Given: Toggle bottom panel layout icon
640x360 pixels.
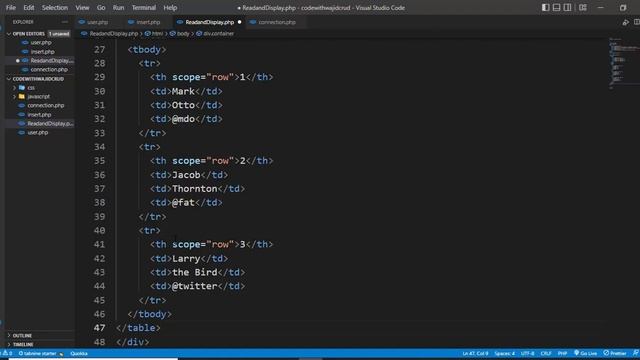Looking at the screenshot, I should pos(556,7).
